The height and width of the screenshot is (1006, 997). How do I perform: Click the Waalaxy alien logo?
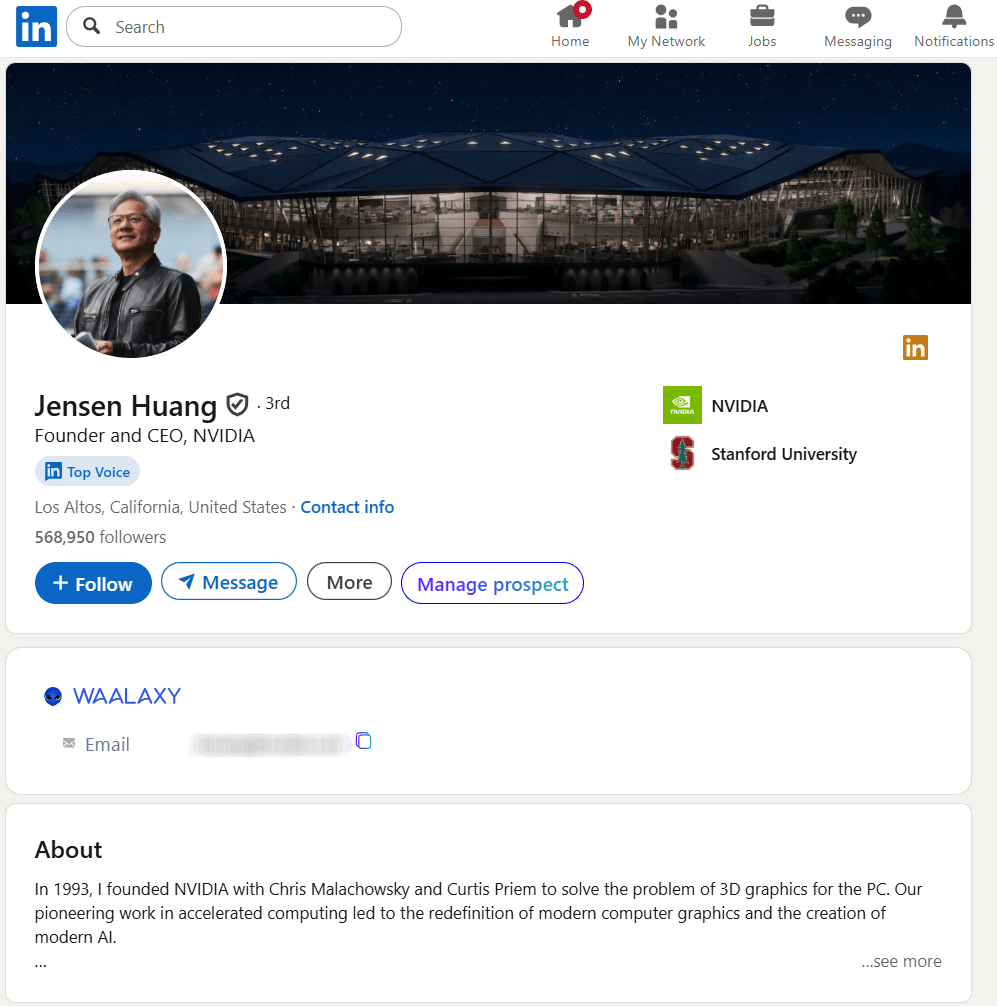tap(53, 697)
